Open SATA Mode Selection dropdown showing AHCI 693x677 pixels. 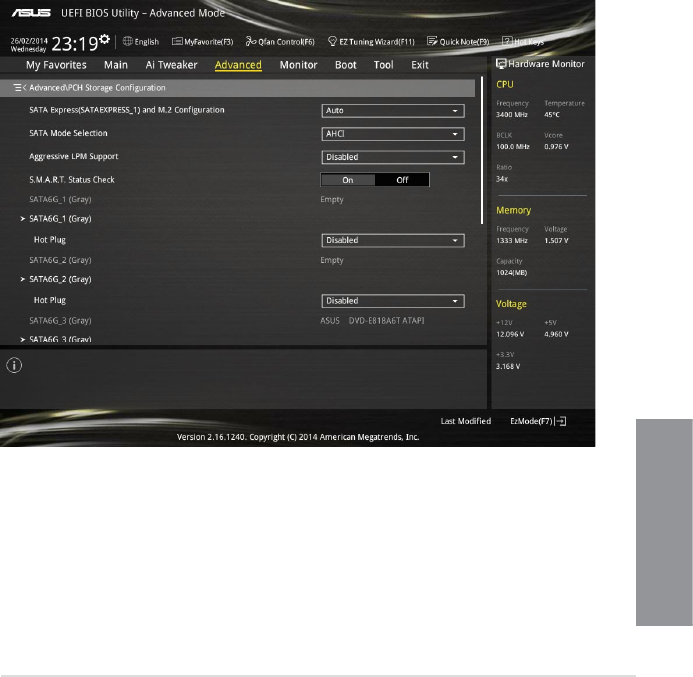click(x=393, y=134)
